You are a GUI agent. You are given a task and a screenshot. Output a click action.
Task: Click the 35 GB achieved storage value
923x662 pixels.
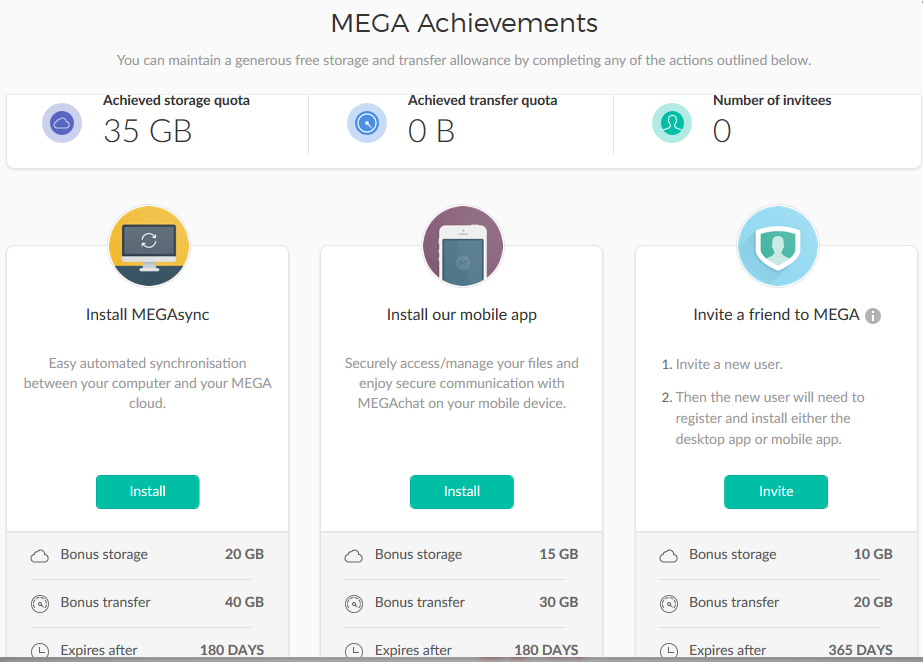point(147,131)
